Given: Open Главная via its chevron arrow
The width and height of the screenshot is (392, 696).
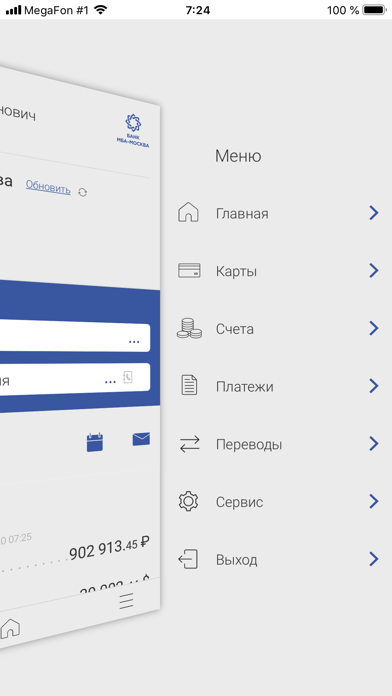Looking at the screenshot, I should [374, 213].
